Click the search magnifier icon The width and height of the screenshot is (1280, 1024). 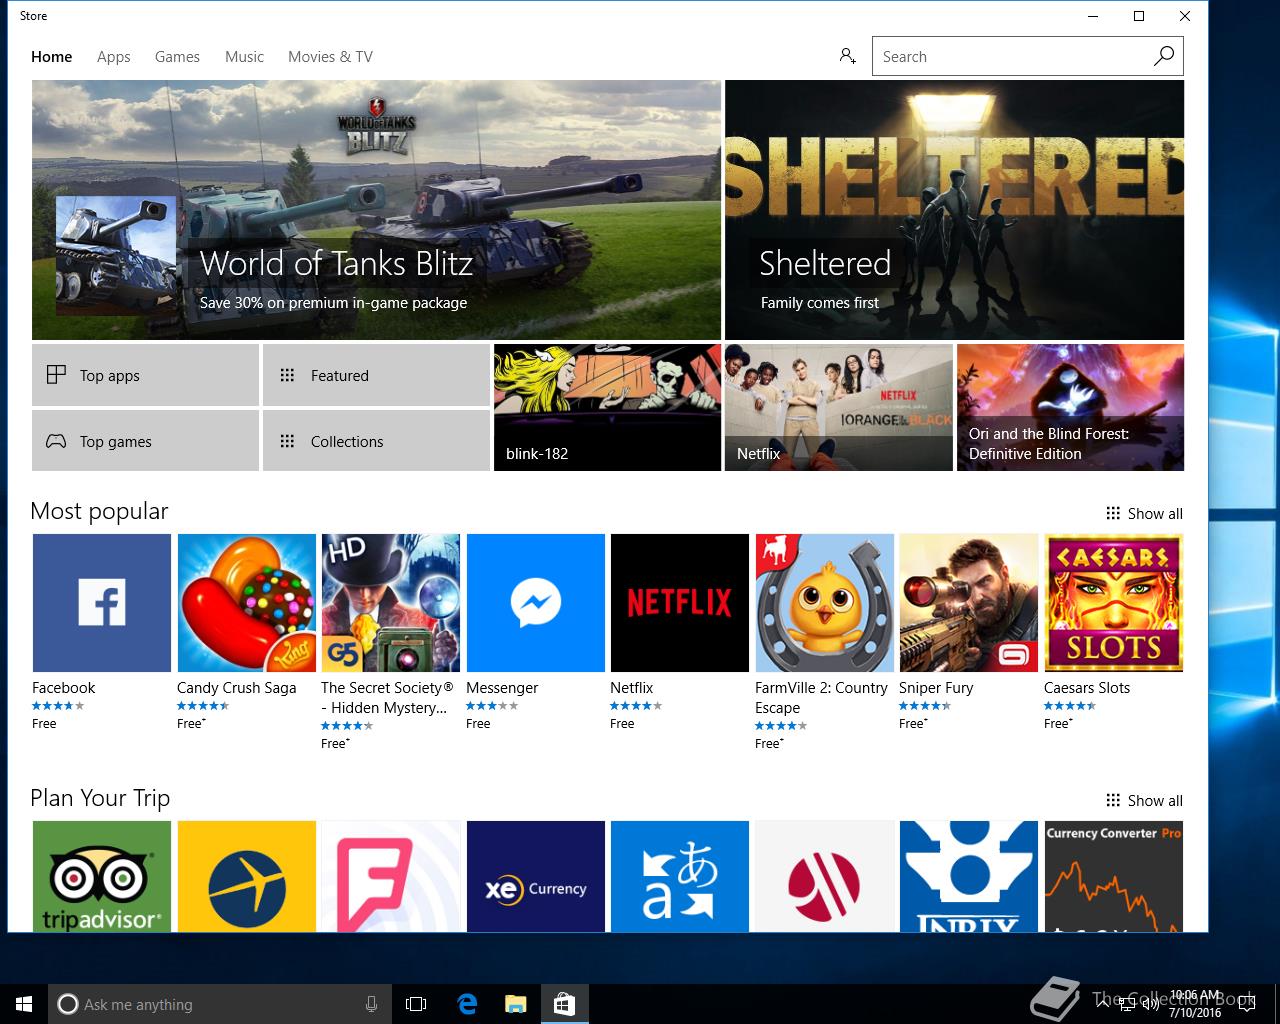(x=1163, y=56)
